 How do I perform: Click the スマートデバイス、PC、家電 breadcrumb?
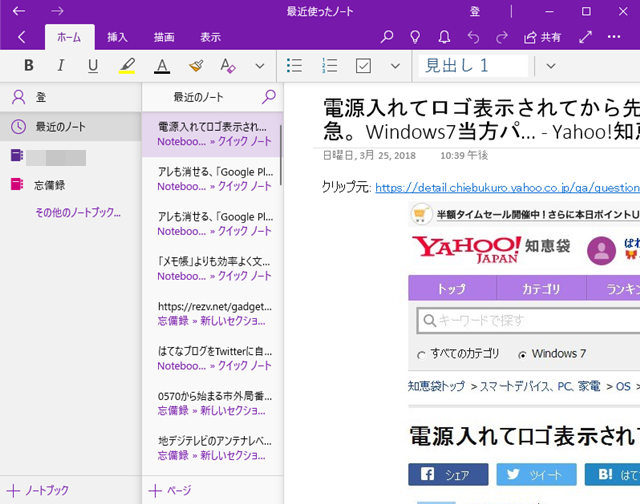tap(540, 386)
